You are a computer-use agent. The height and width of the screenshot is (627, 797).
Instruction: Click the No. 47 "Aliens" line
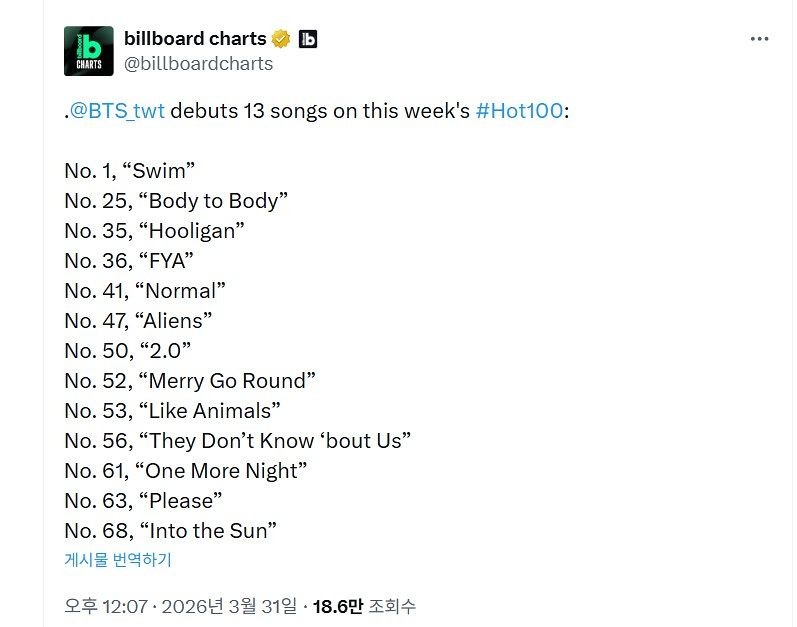139,321
